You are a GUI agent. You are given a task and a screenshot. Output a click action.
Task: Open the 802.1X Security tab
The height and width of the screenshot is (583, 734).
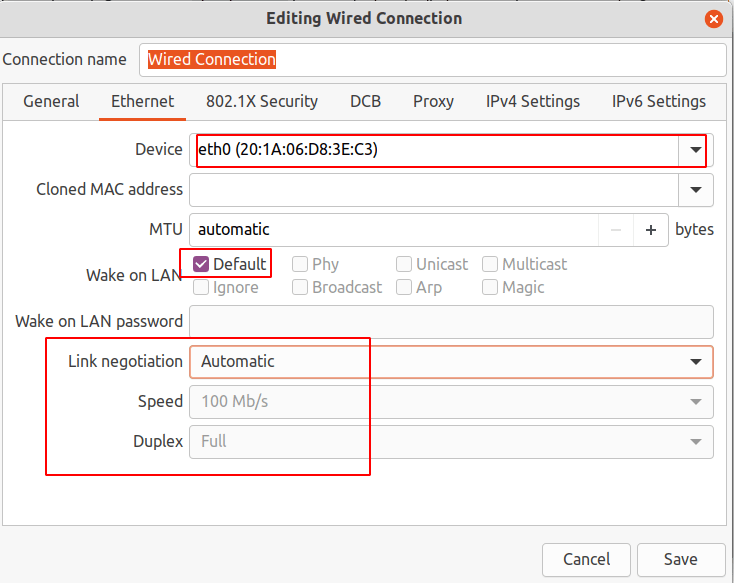[262, 101]
